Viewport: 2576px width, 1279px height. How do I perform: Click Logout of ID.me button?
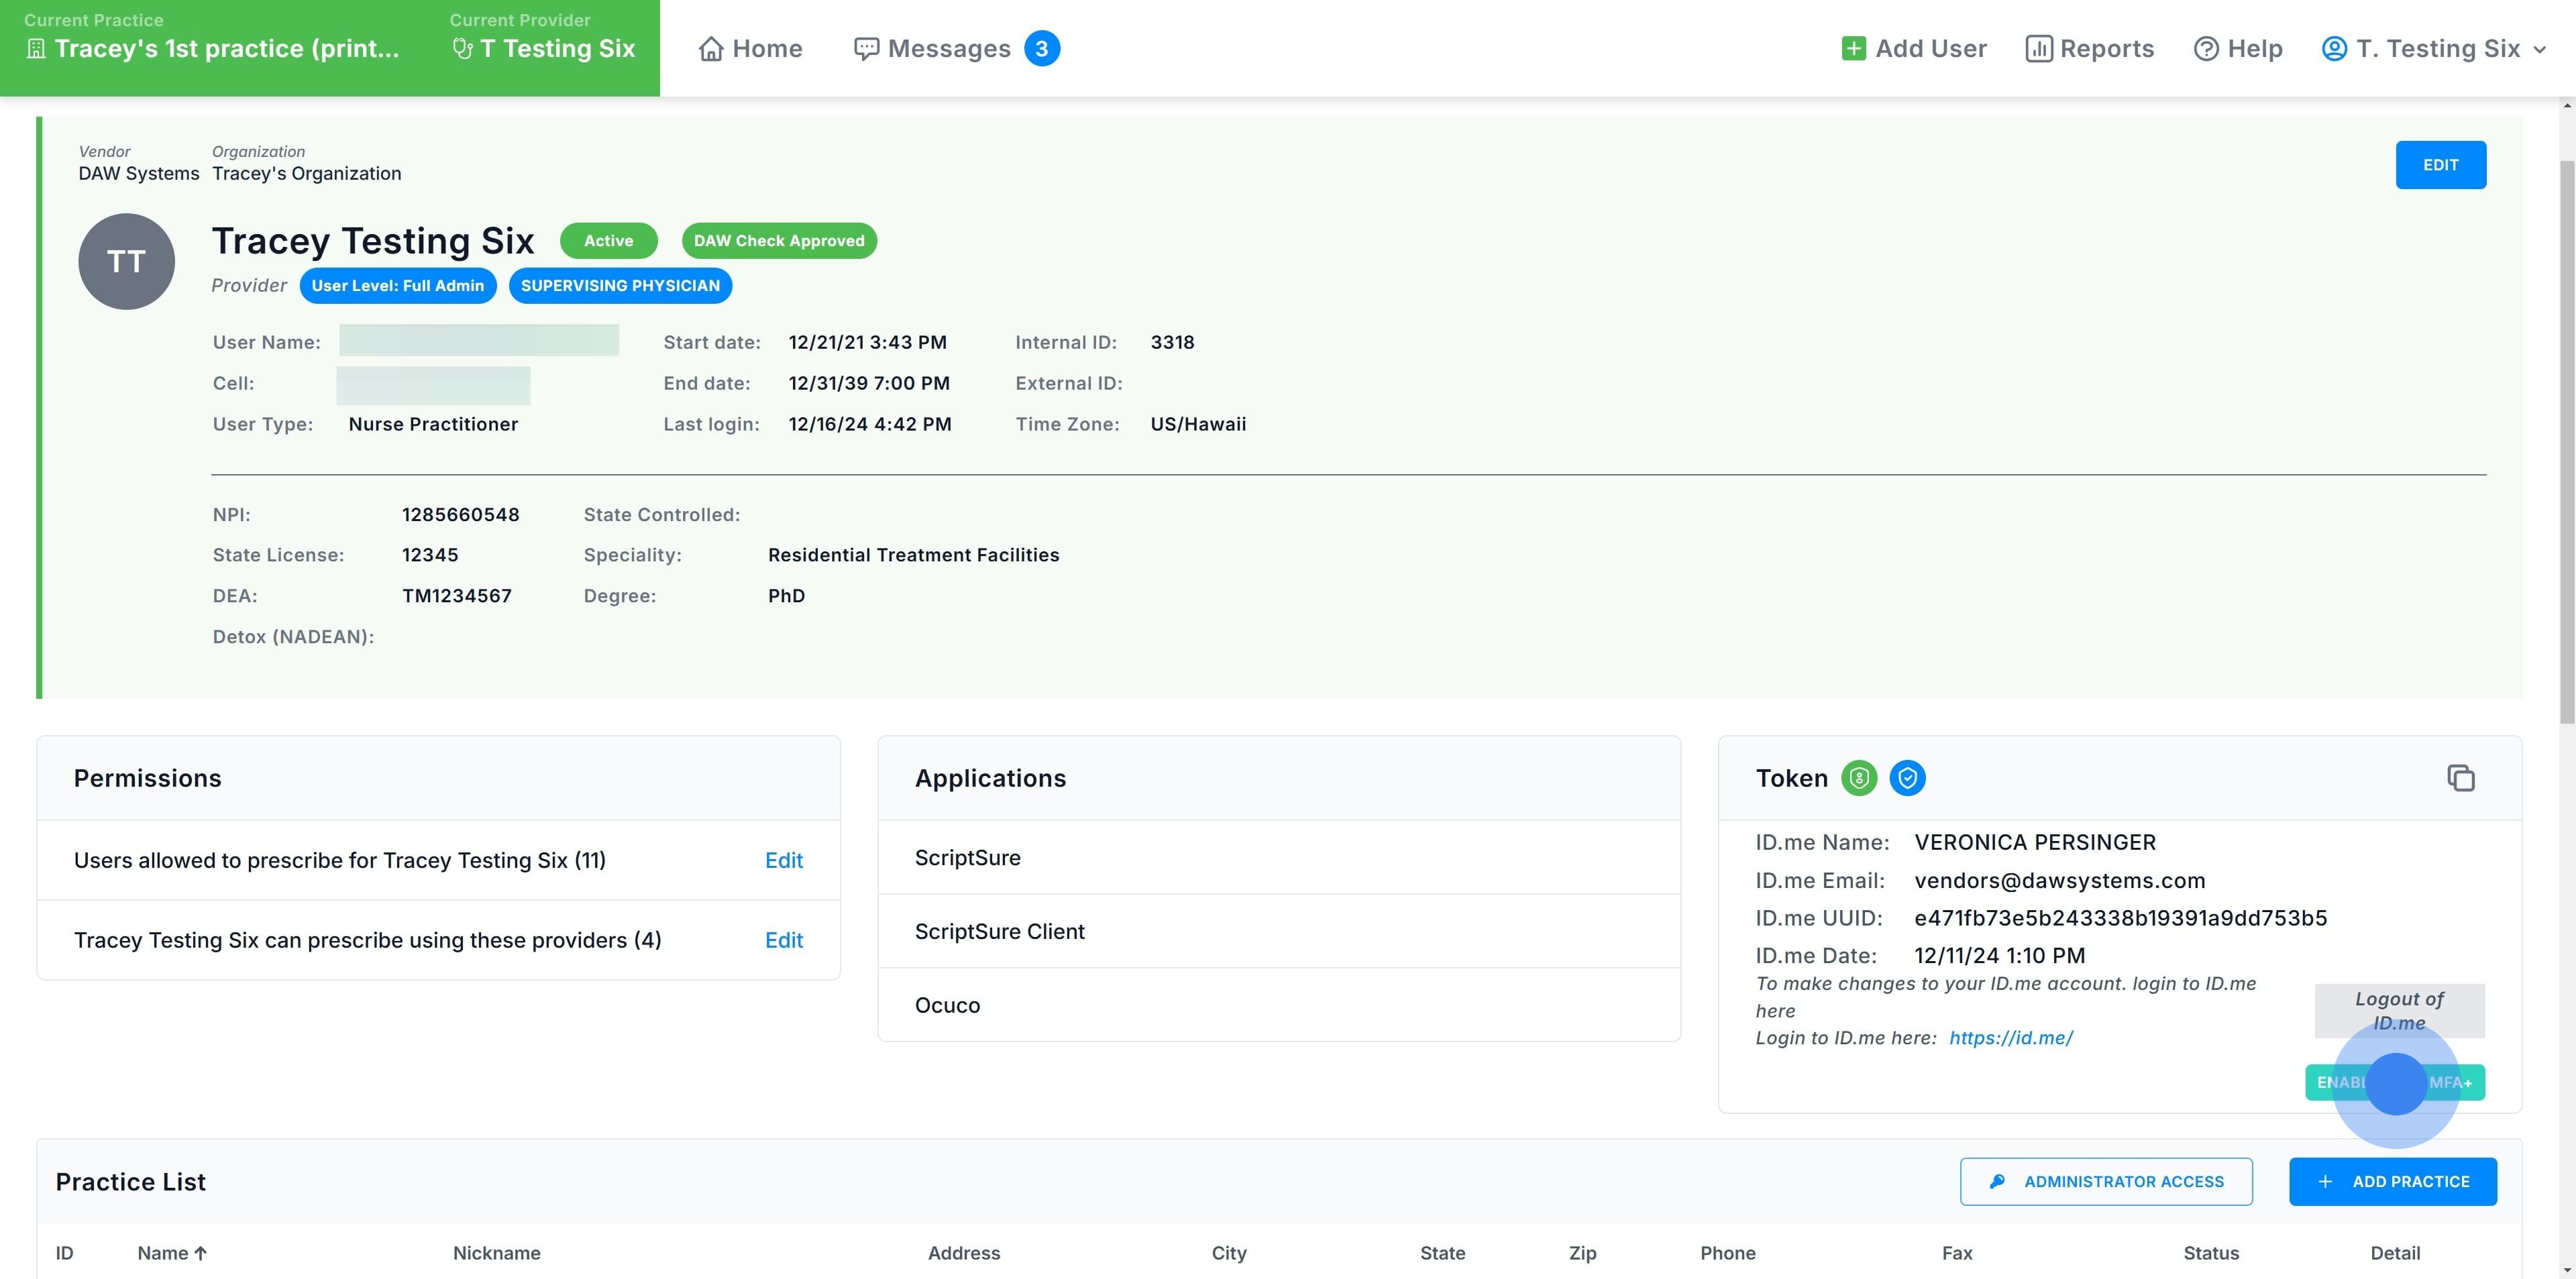(2399, 1011)
